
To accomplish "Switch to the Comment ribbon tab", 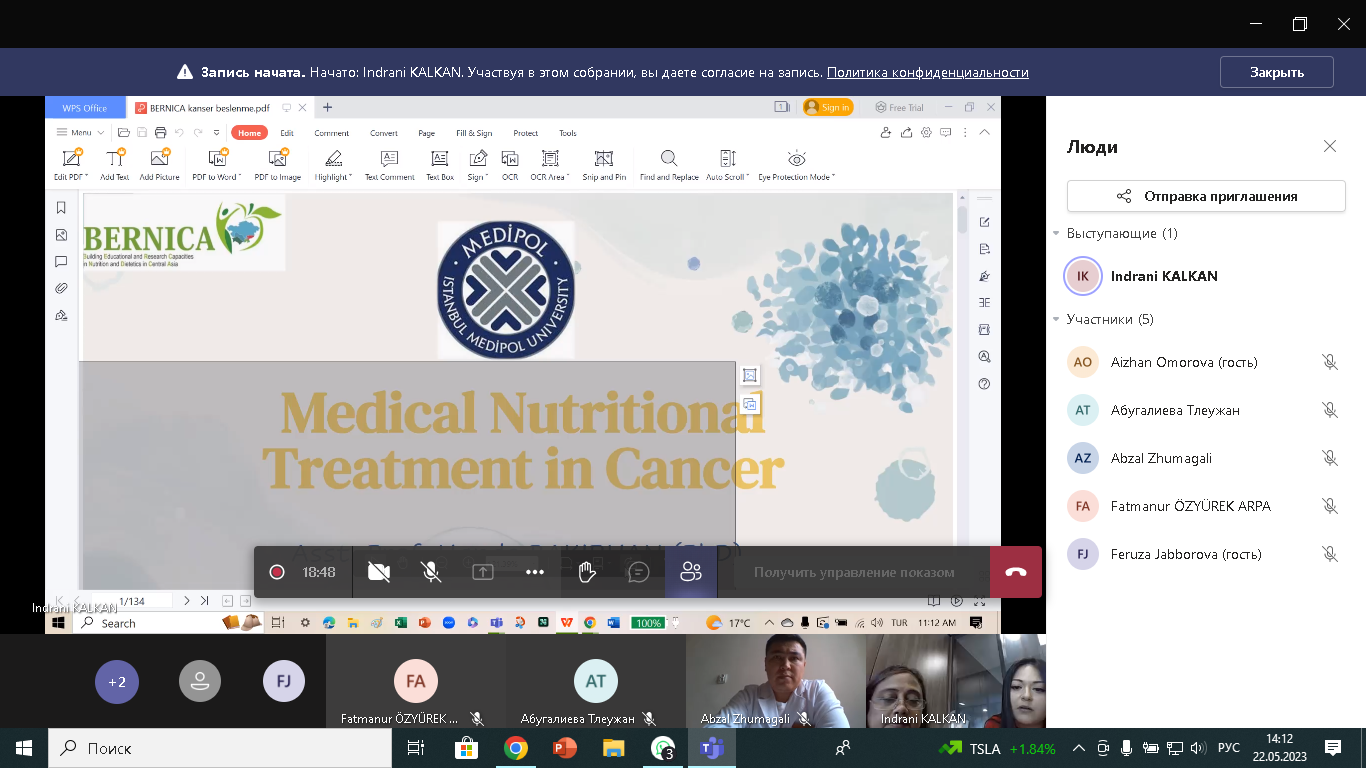I will (x=332, y=132).
